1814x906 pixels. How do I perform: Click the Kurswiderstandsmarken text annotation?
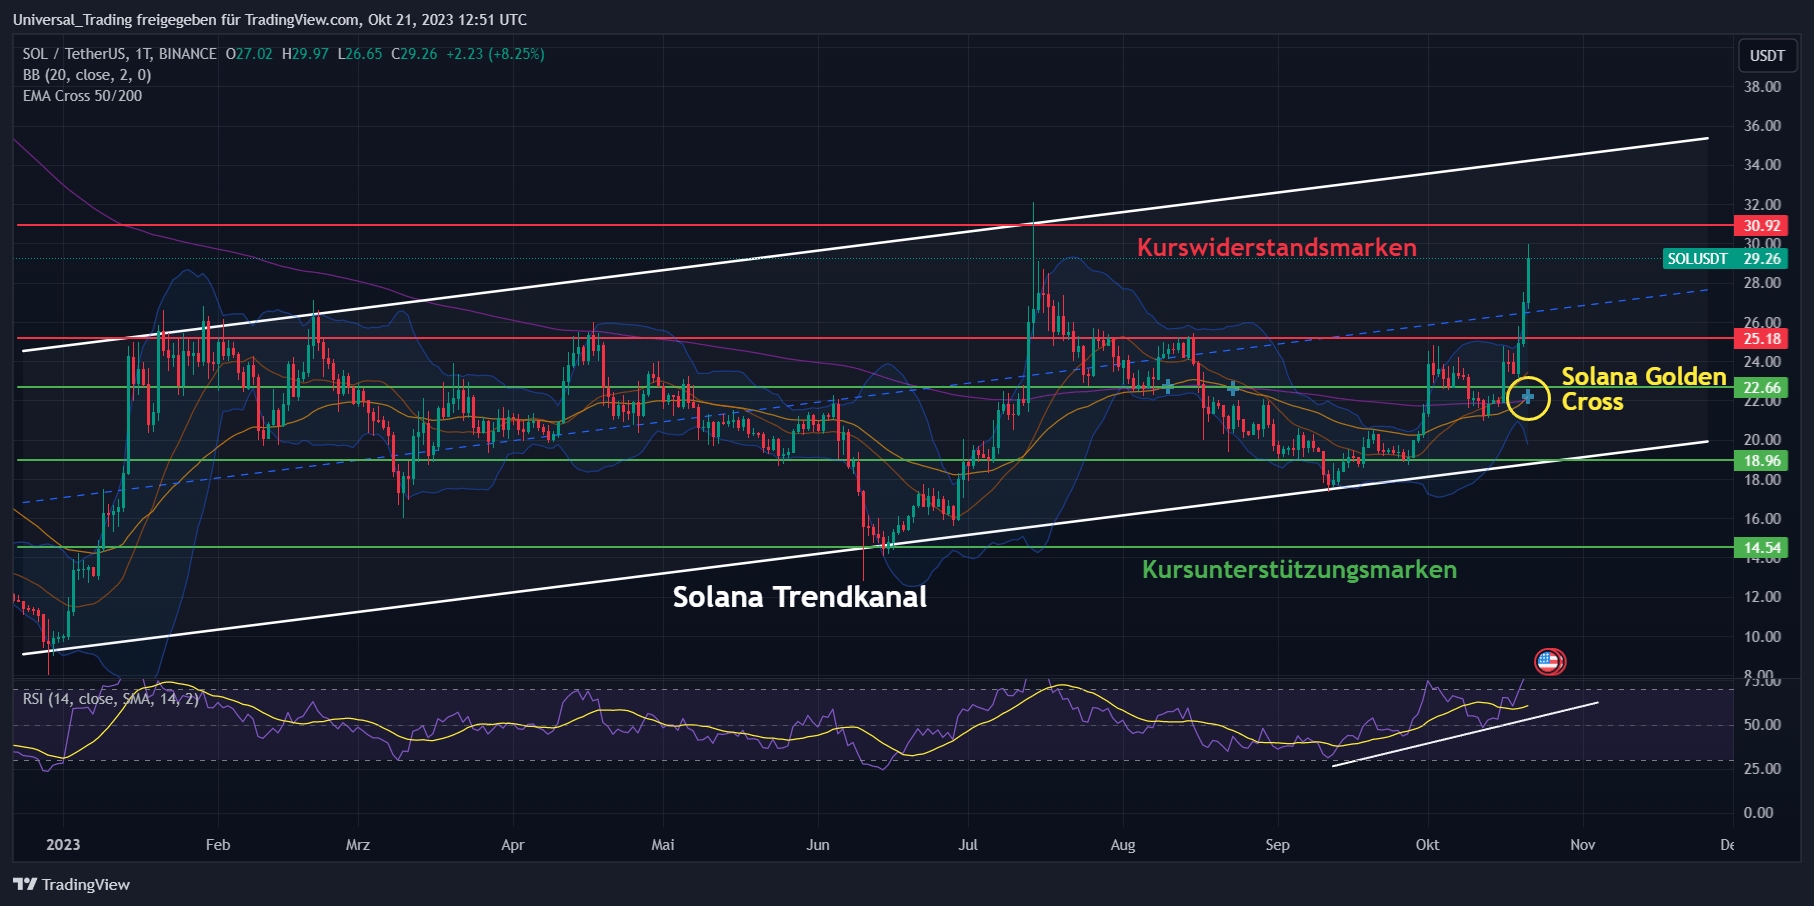(1276, 247)
